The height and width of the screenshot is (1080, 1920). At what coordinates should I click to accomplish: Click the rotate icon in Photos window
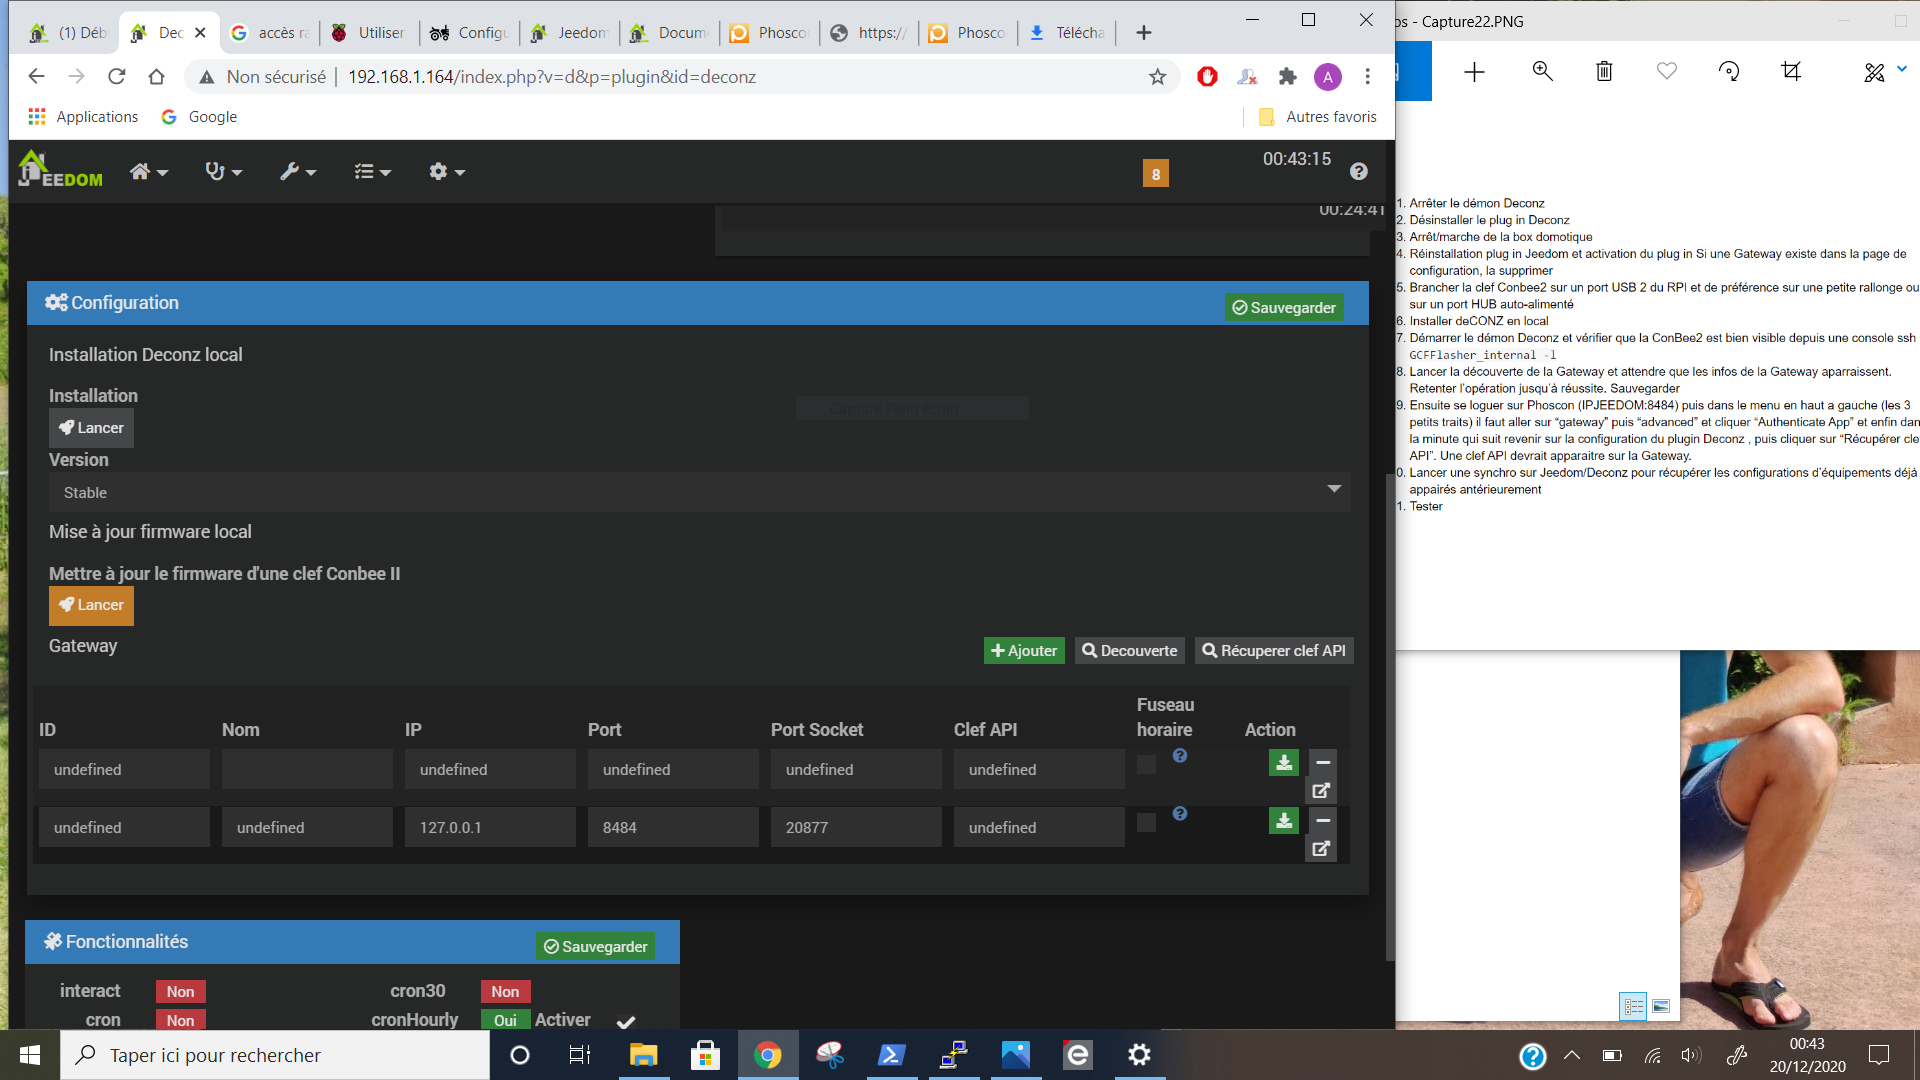tap(1729, 71)
